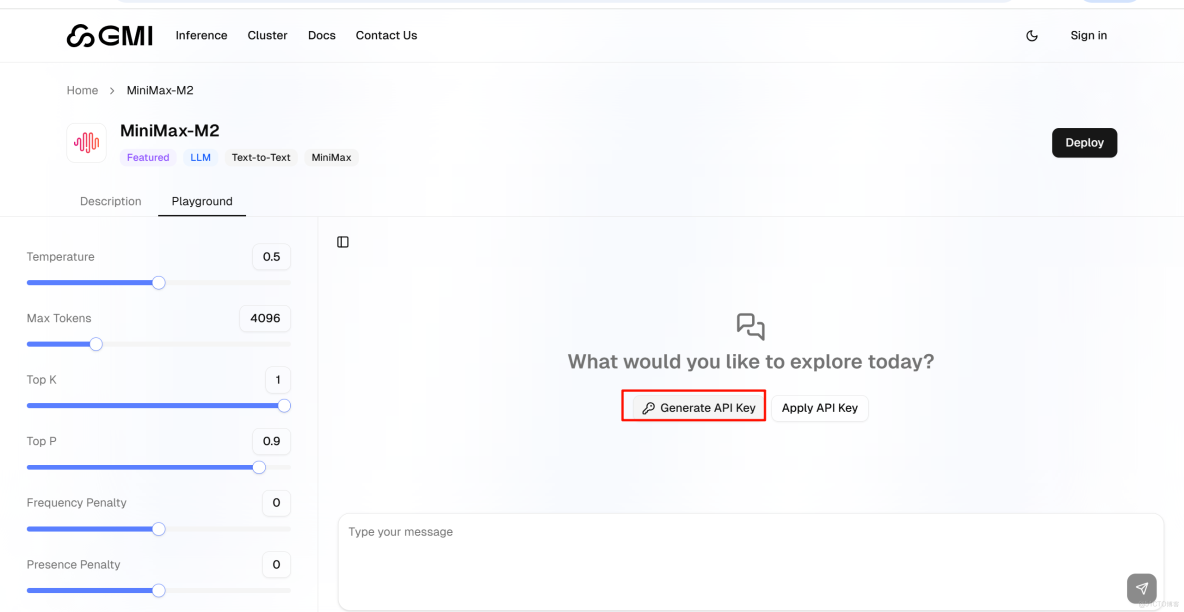The height and width of the screenshot is (612, 1184).
Task: Adjust the Temperature slider handle
Action: 158,283
